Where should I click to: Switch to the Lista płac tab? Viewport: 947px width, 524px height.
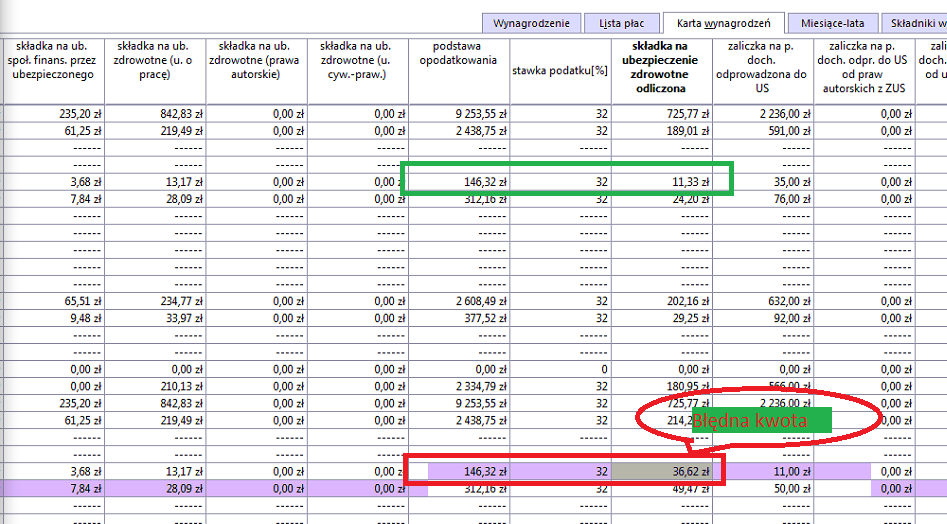pyautogui.click(x=621, y=24)
